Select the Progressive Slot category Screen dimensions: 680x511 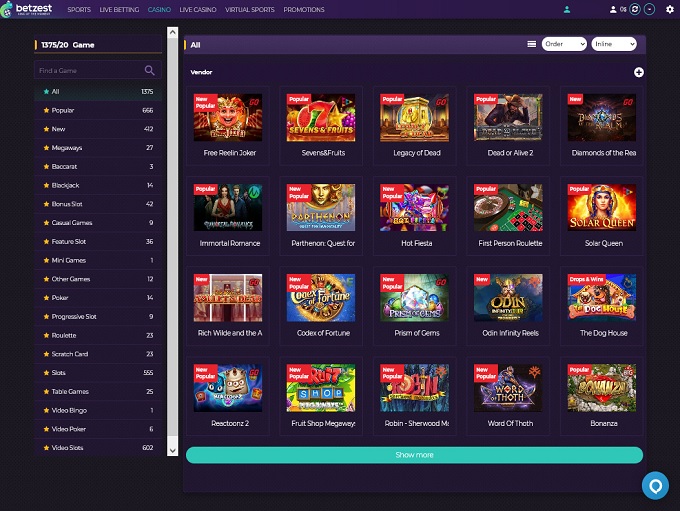pyautogui.click(x=98, y=317)
